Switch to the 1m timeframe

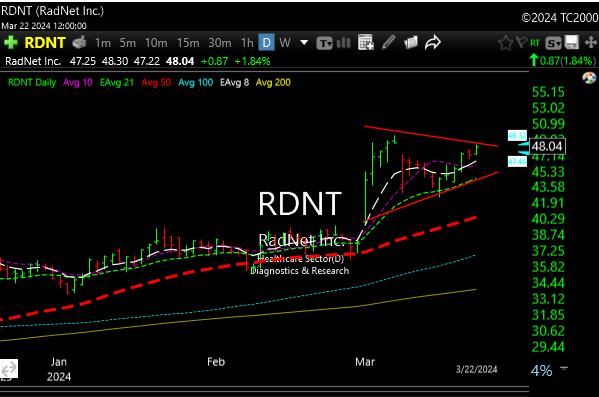pyautogui.click(x=102, y=43)
